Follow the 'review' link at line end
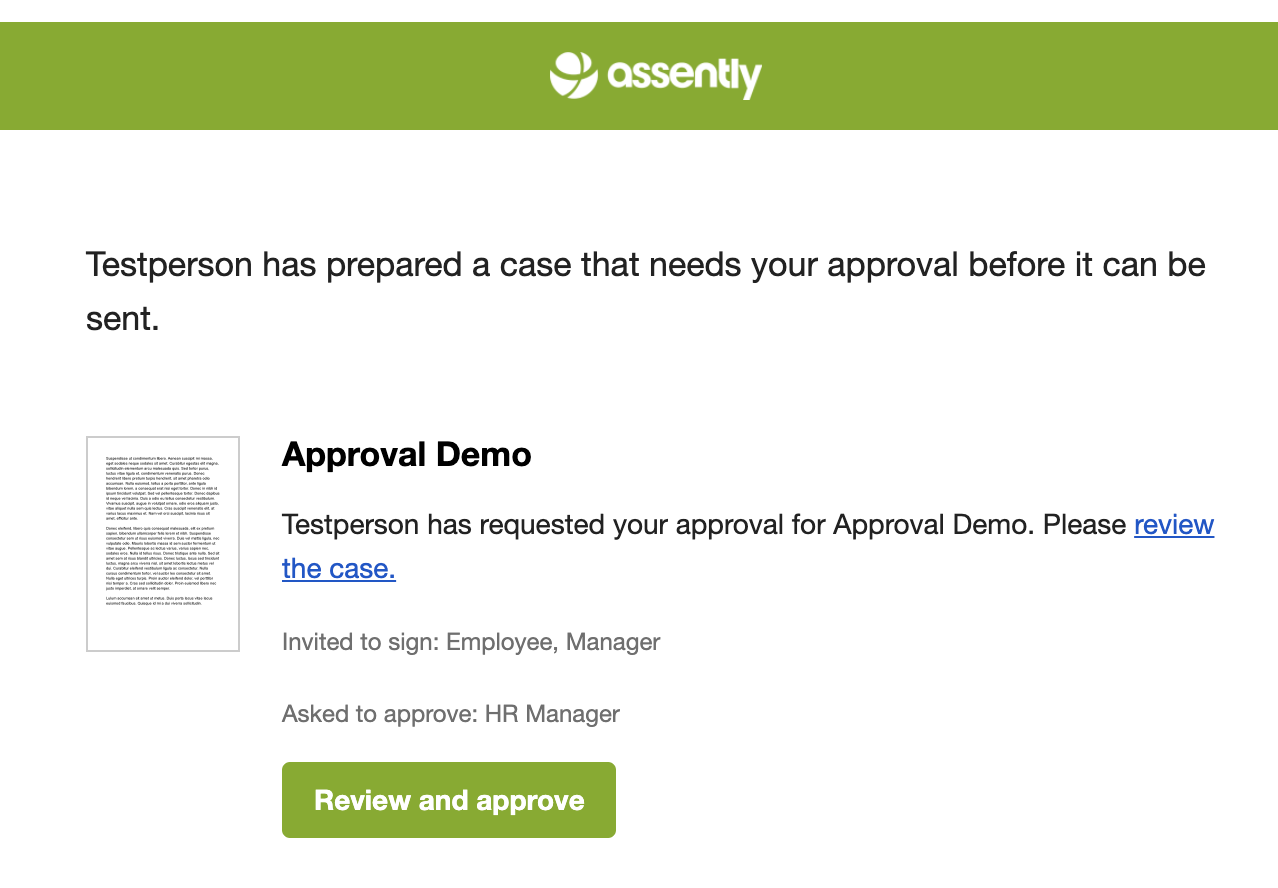Screen dimensions: 1278x888 [1174, 524]
